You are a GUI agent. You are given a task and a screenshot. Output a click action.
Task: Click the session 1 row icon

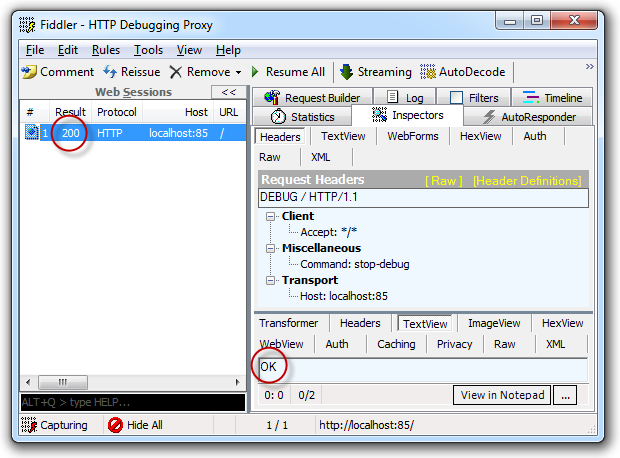(x=31, y=132)
